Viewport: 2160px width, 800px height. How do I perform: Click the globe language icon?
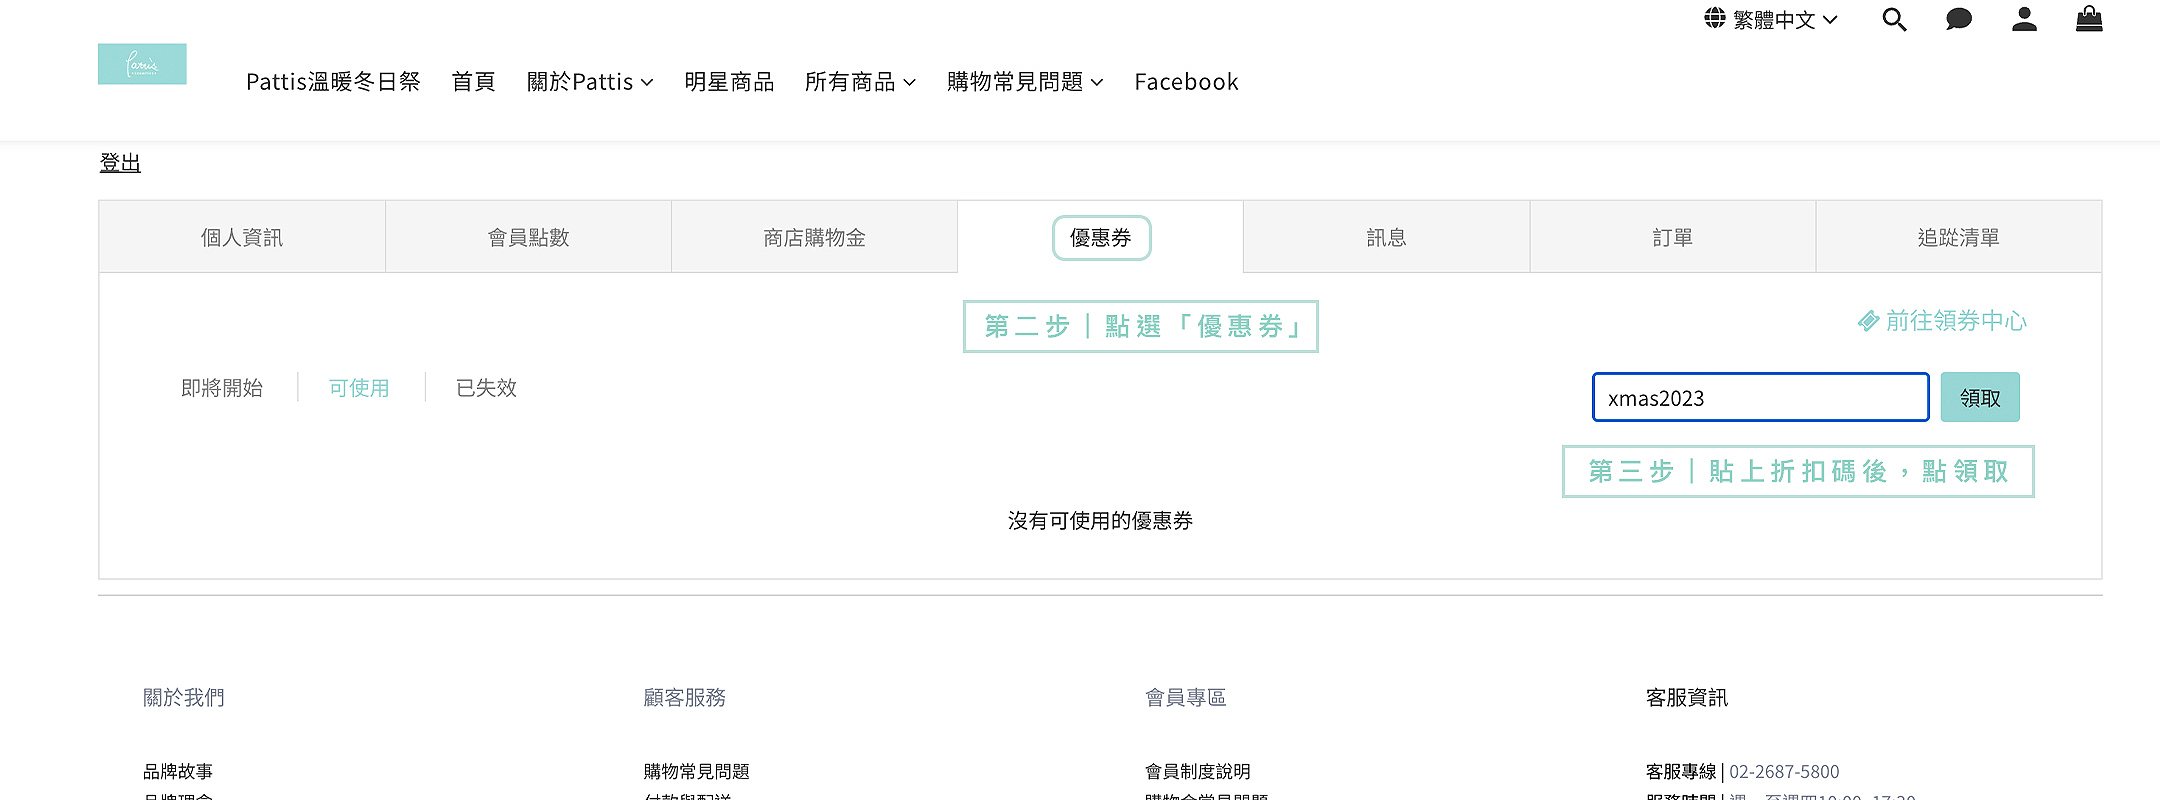click(x=1715, y=19)
